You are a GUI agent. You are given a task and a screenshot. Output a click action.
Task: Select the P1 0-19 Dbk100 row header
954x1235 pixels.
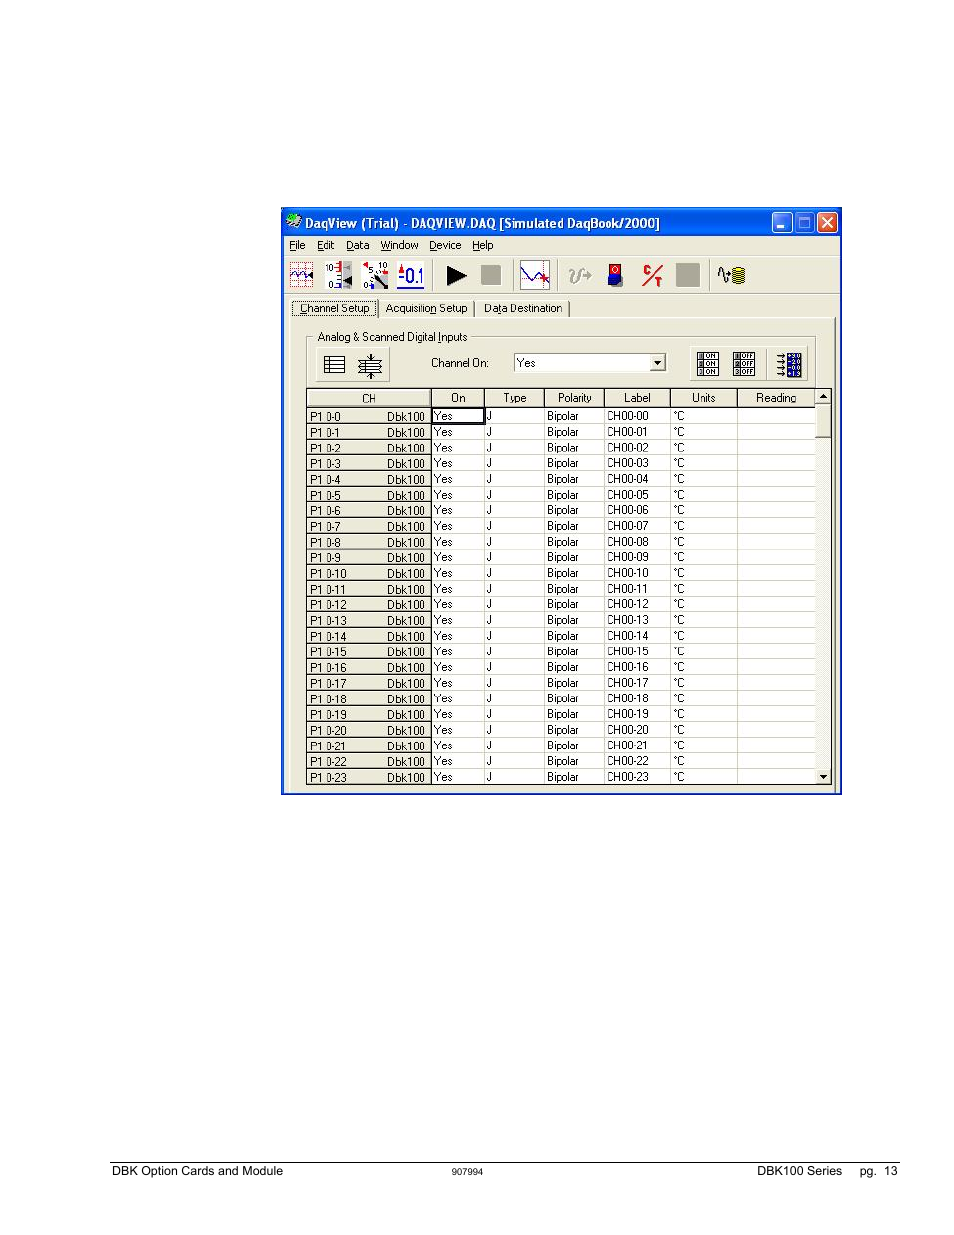tap(368, 715)
